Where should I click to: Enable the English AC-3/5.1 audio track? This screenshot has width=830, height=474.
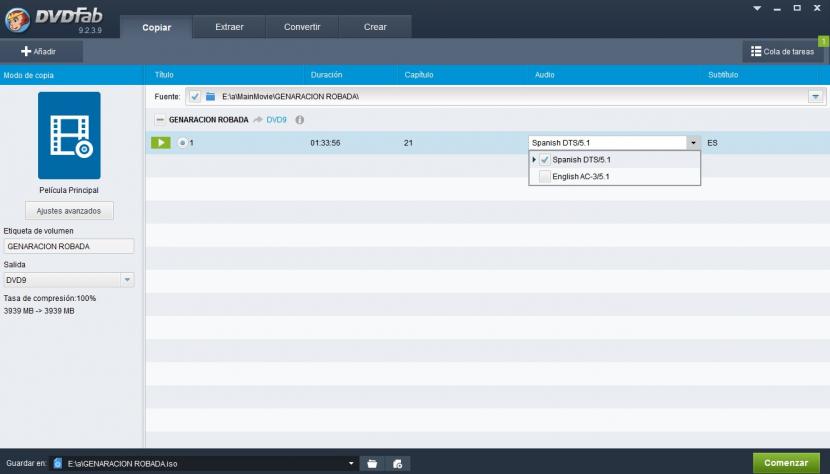click(545, 176)
